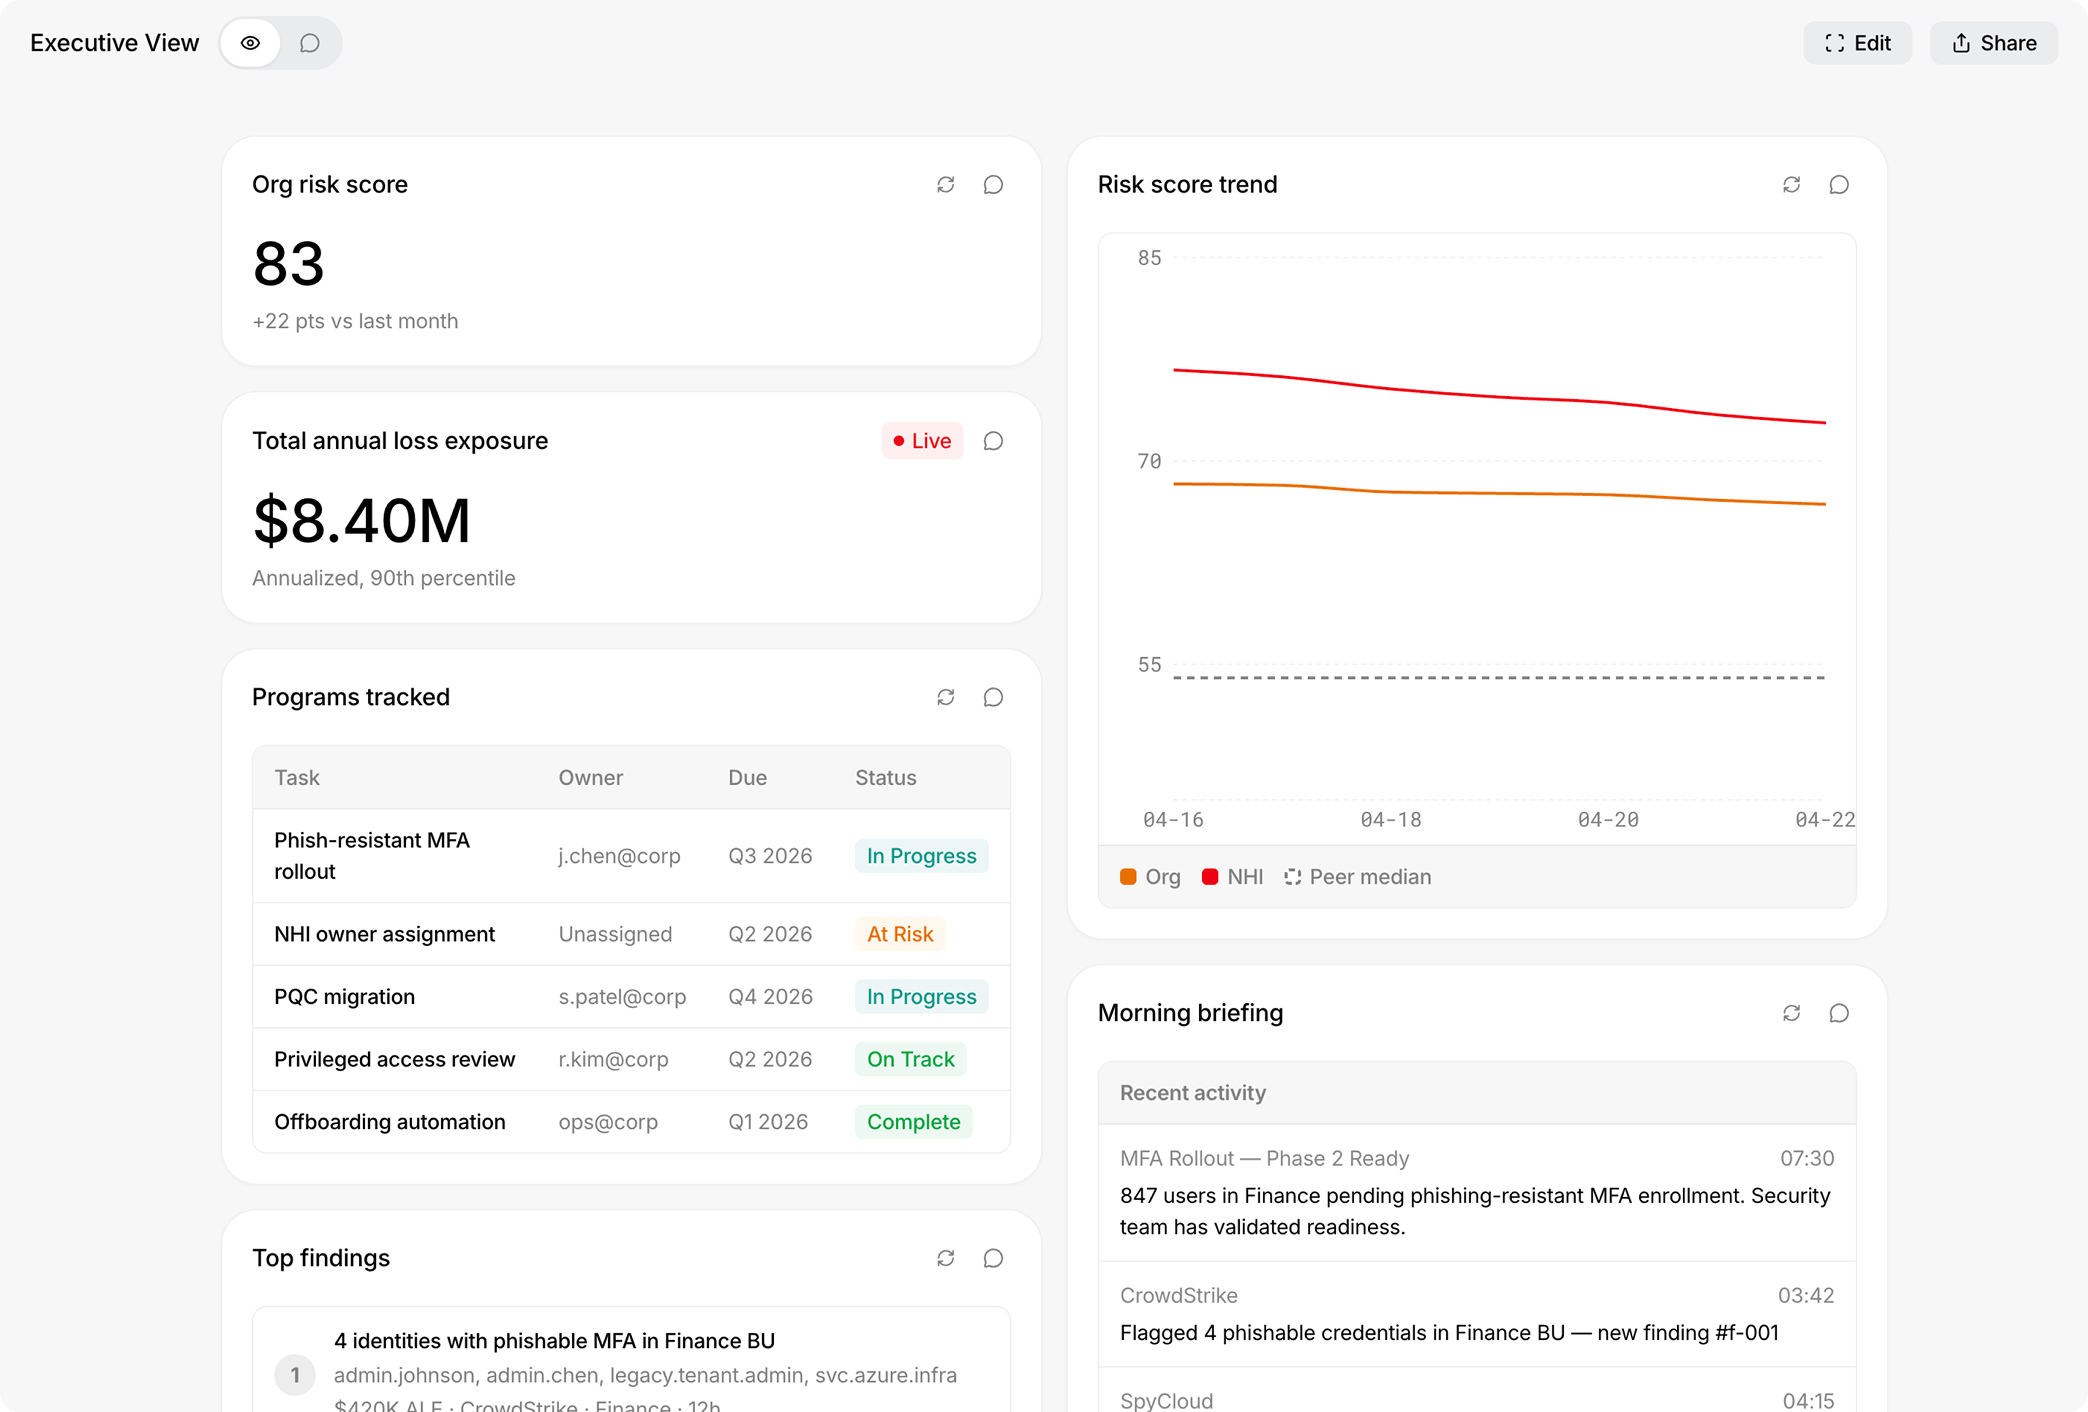The width and height of the screenshot is (2088, 1412).
Task: Click the Q4 2026 due date cell
Action: click(770, 997)
